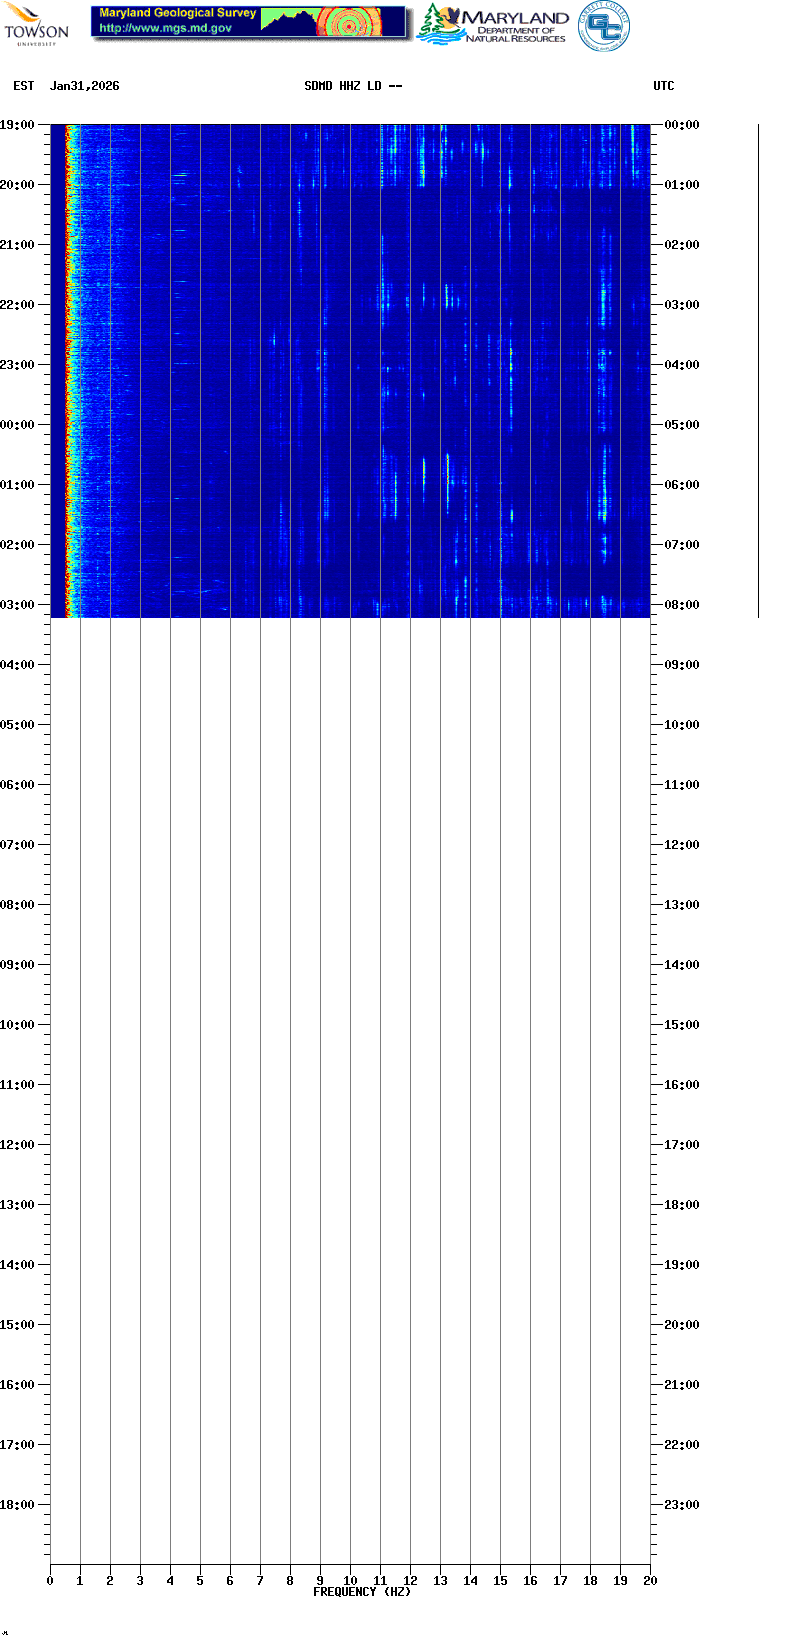Click the Jan31,2026 date label

pyautogui.click(x=84, y=86)
